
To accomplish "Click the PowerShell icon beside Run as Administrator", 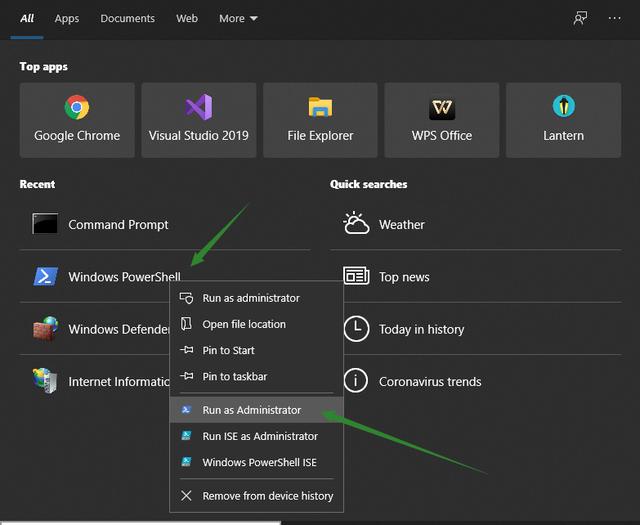I will pyautogui.click(x=186, y=409).
